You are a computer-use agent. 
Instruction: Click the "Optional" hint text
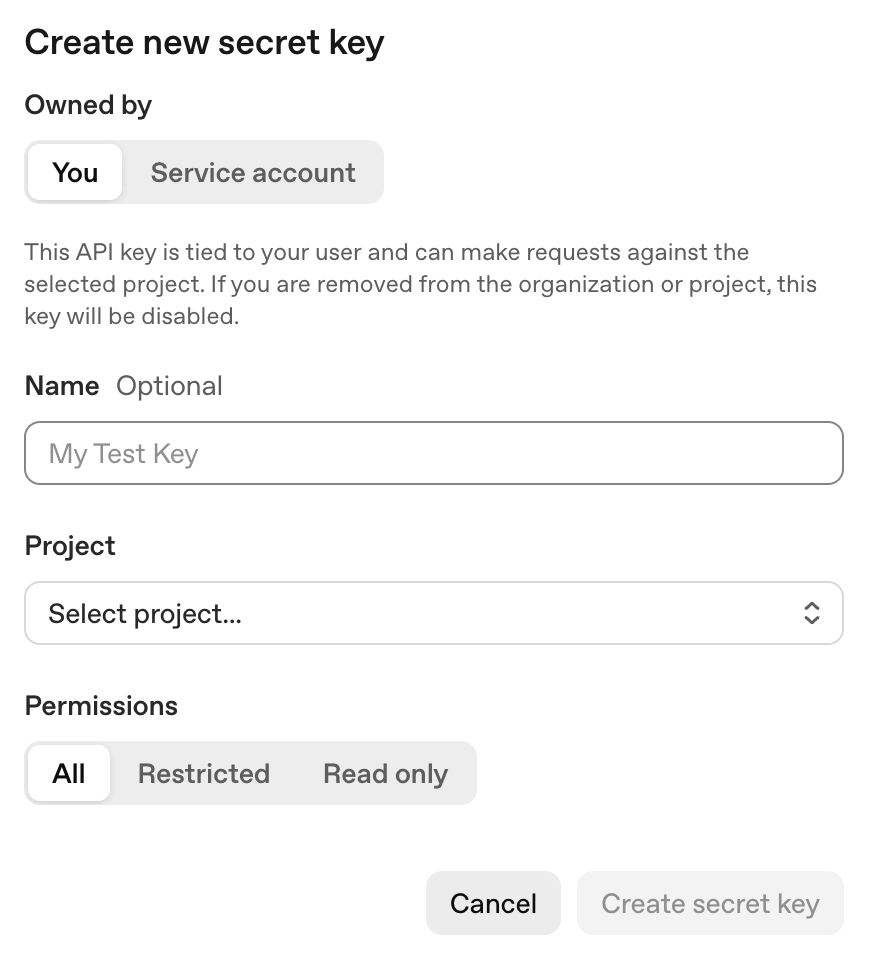point(169,386)
